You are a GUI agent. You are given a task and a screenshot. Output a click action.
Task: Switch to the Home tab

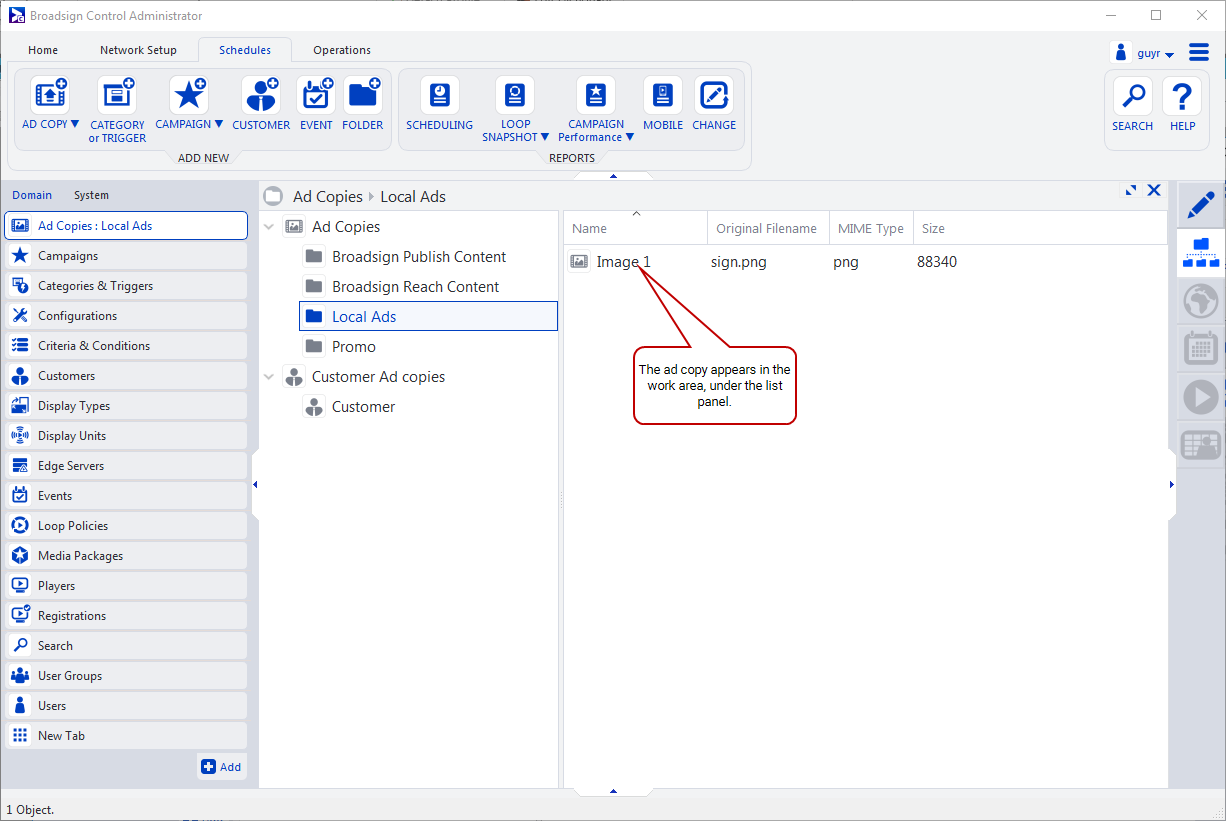tap(43, 50)
